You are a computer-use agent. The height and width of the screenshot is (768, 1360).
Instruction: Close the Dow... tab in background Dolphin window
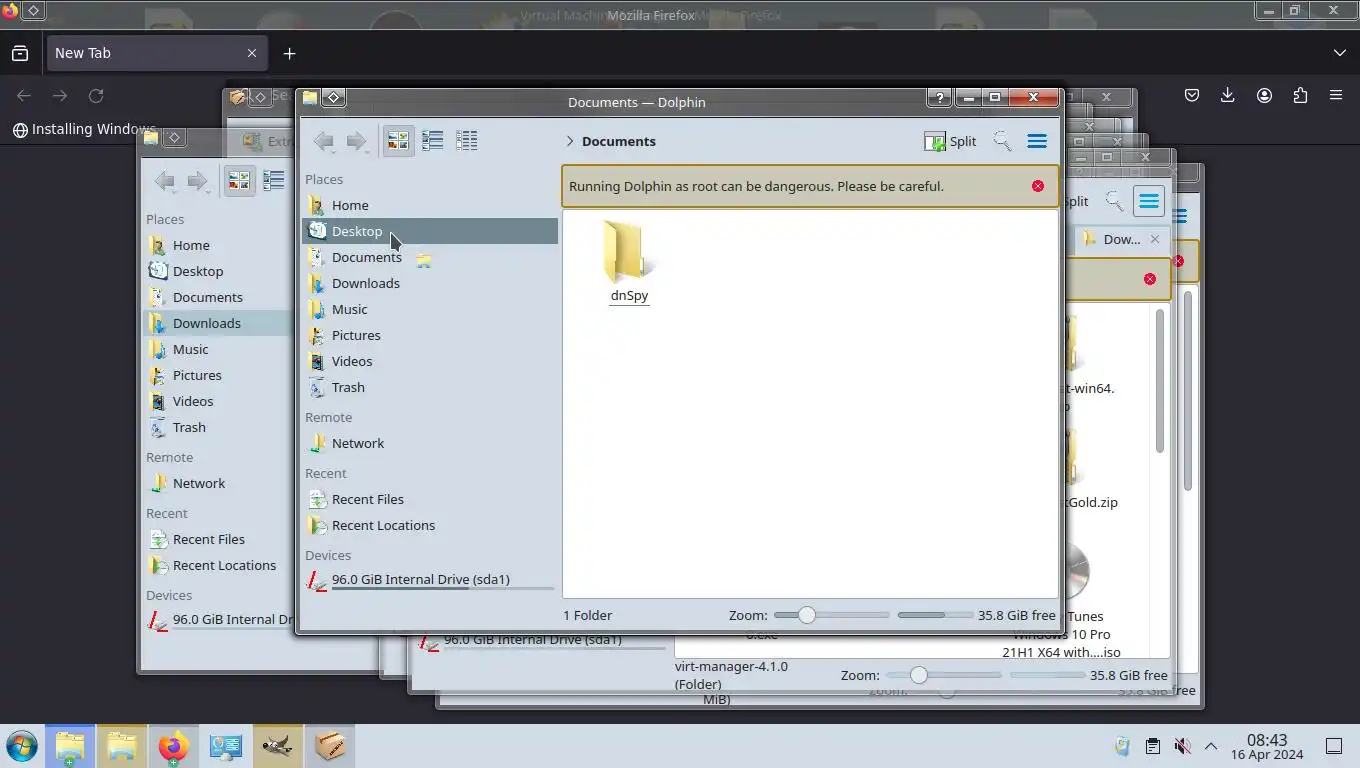click(1155, 239)
